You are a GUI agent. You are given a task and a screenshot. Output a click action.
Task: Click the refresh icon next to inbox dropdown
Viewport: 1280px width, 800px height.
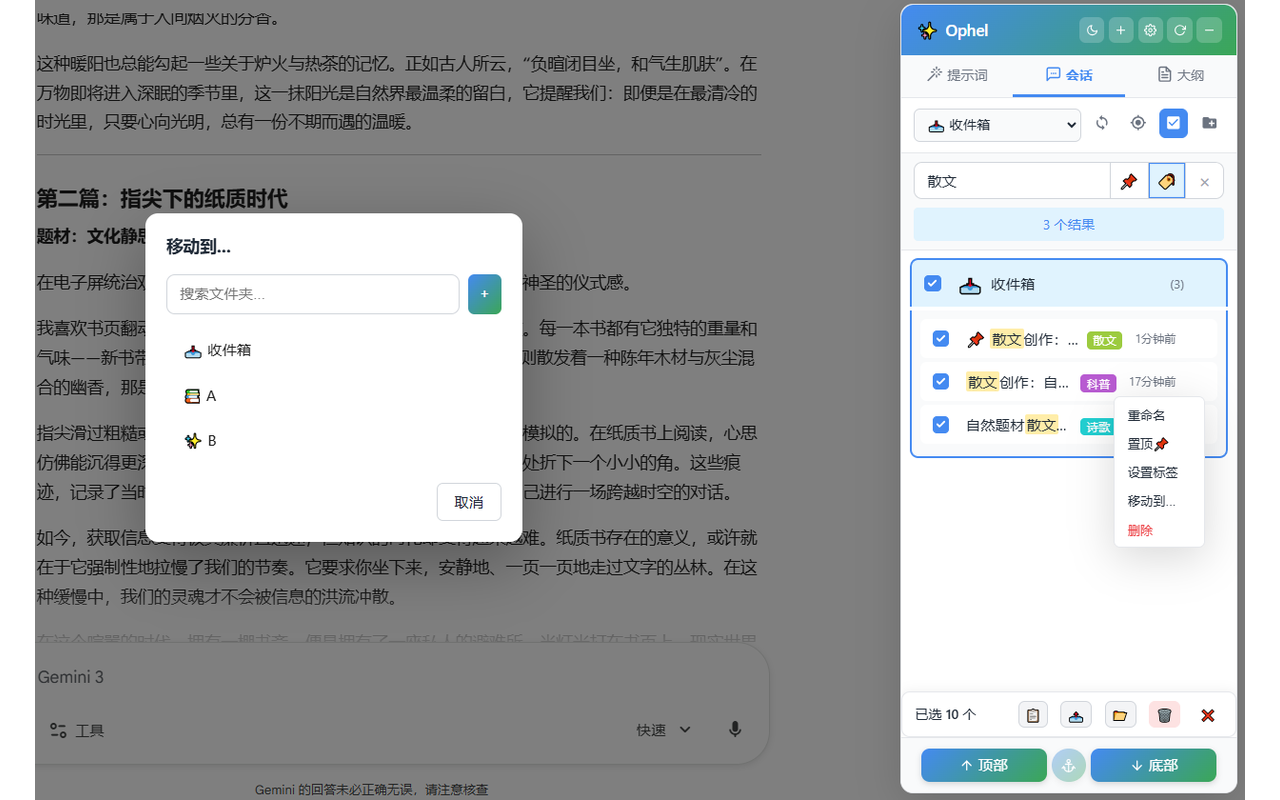(1102, 123)
